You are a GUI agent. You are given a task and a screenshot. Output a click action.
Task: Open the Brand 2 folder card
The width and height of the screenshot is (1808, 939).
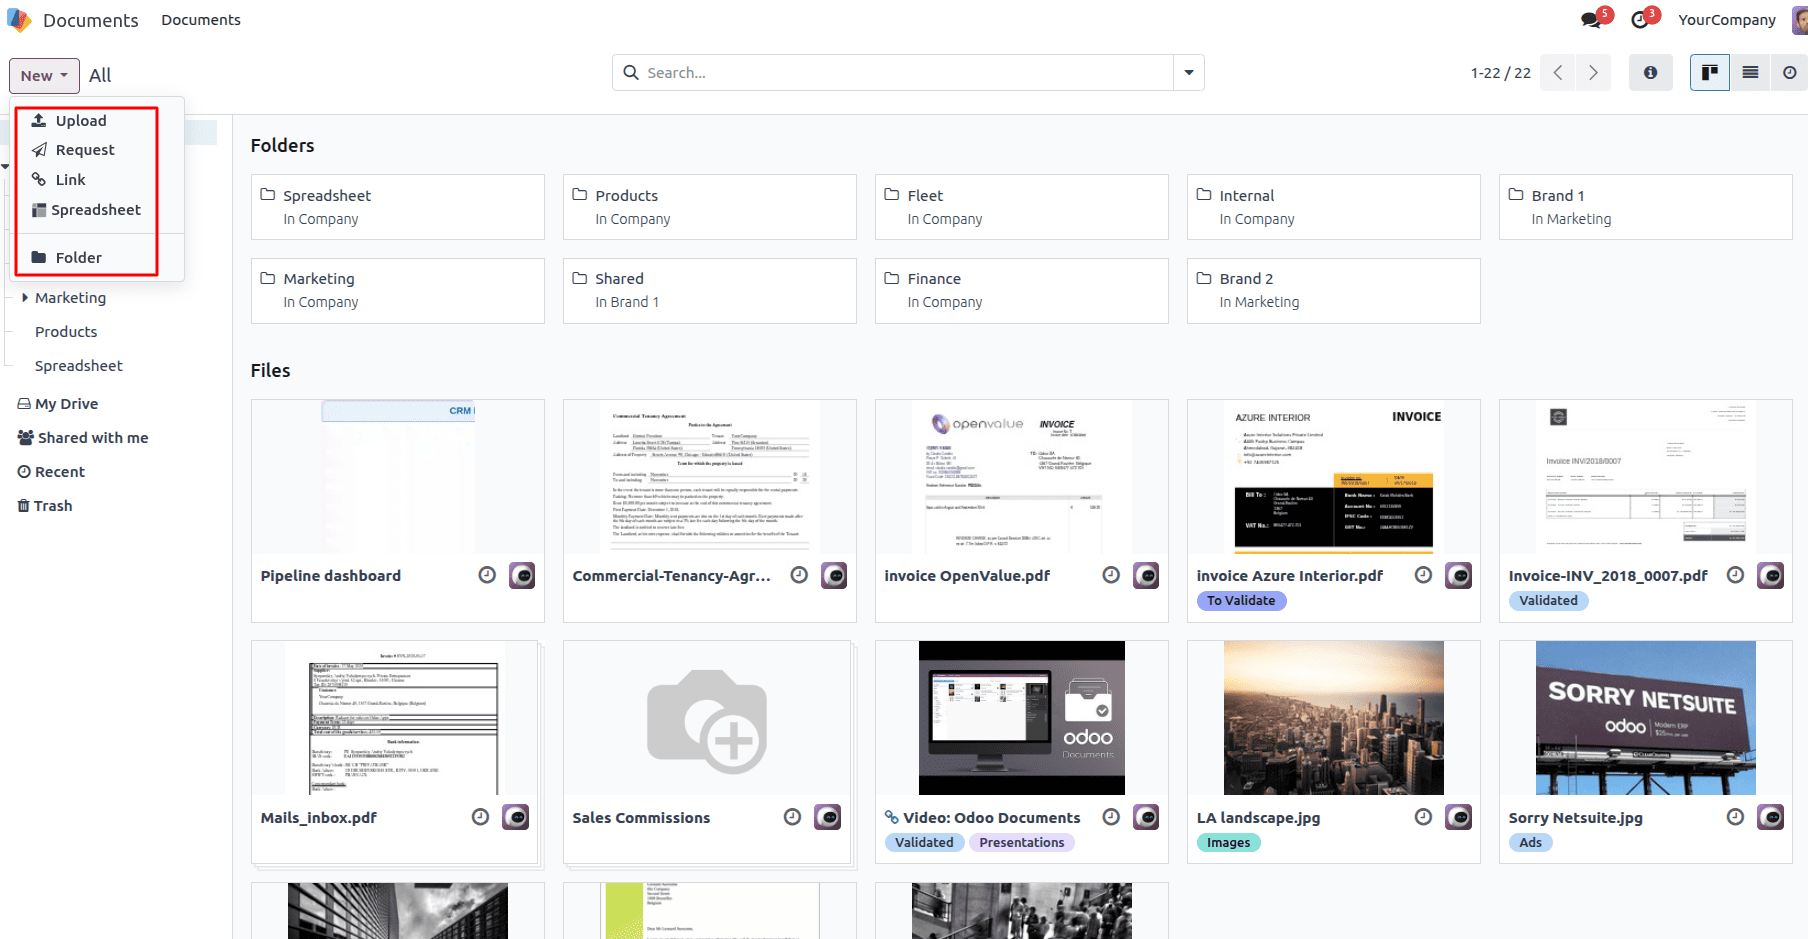pos(1334,291)
